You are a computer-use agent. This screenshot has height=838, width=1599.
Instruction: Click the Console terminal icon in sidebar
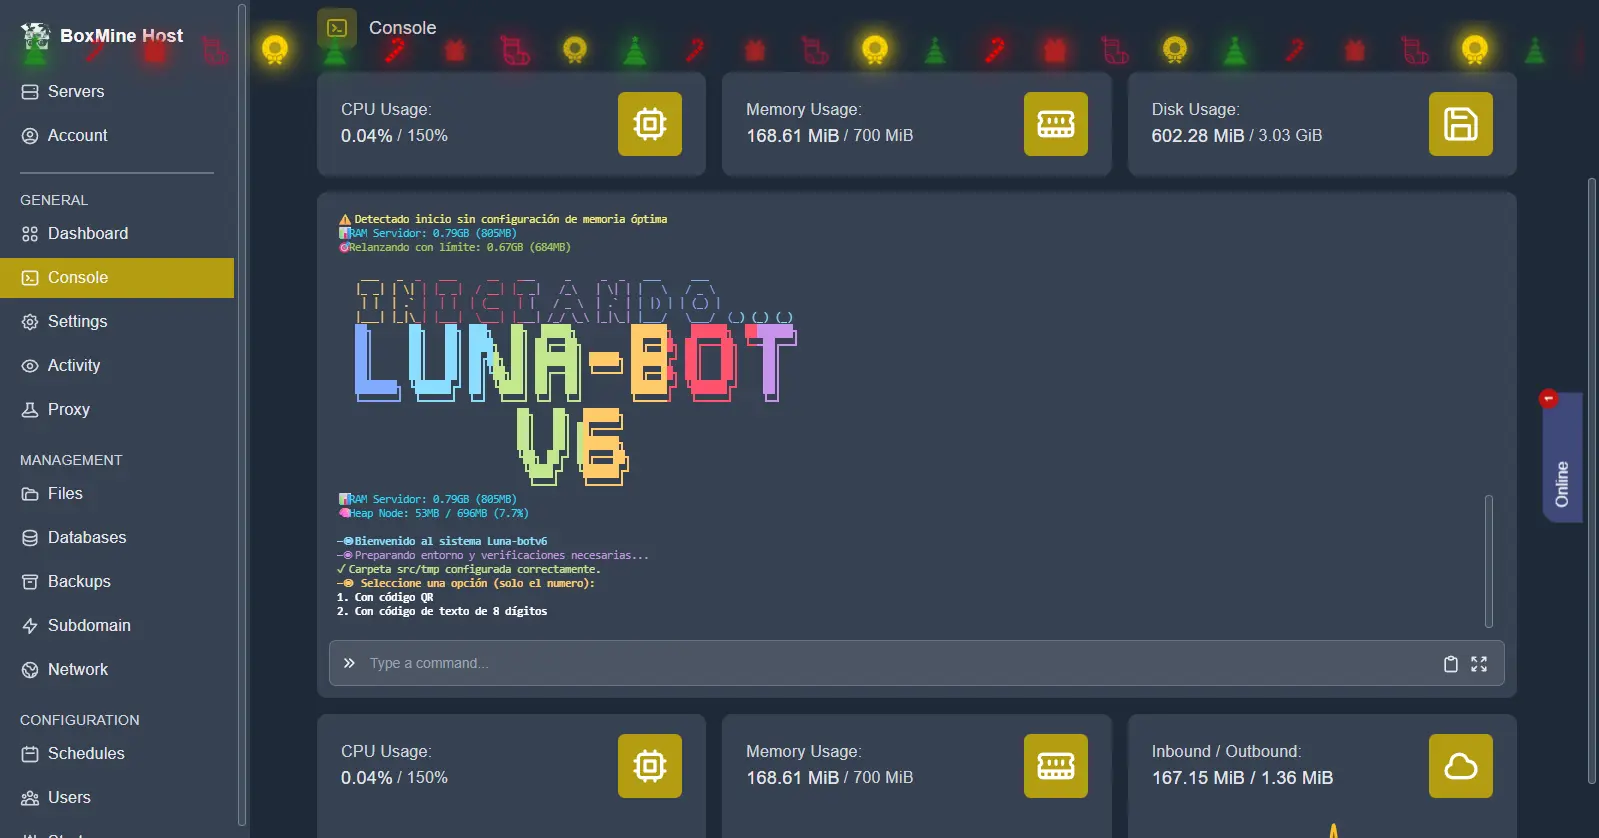(x=30, y=277)
